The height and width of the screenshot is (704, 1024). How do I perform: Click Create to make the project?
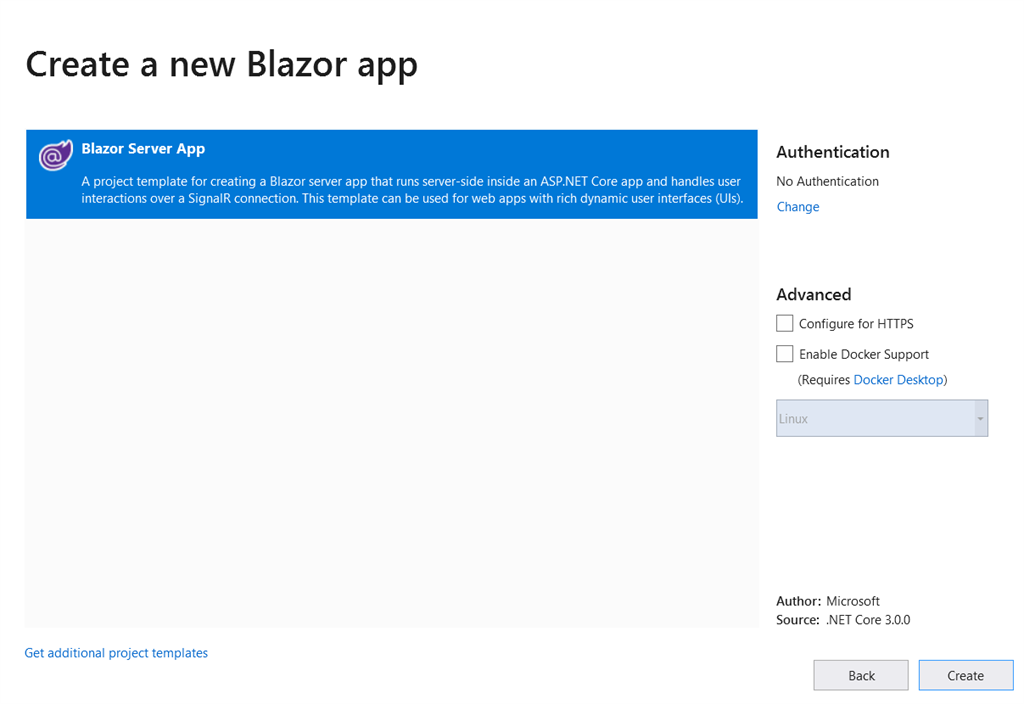[965, 675]
